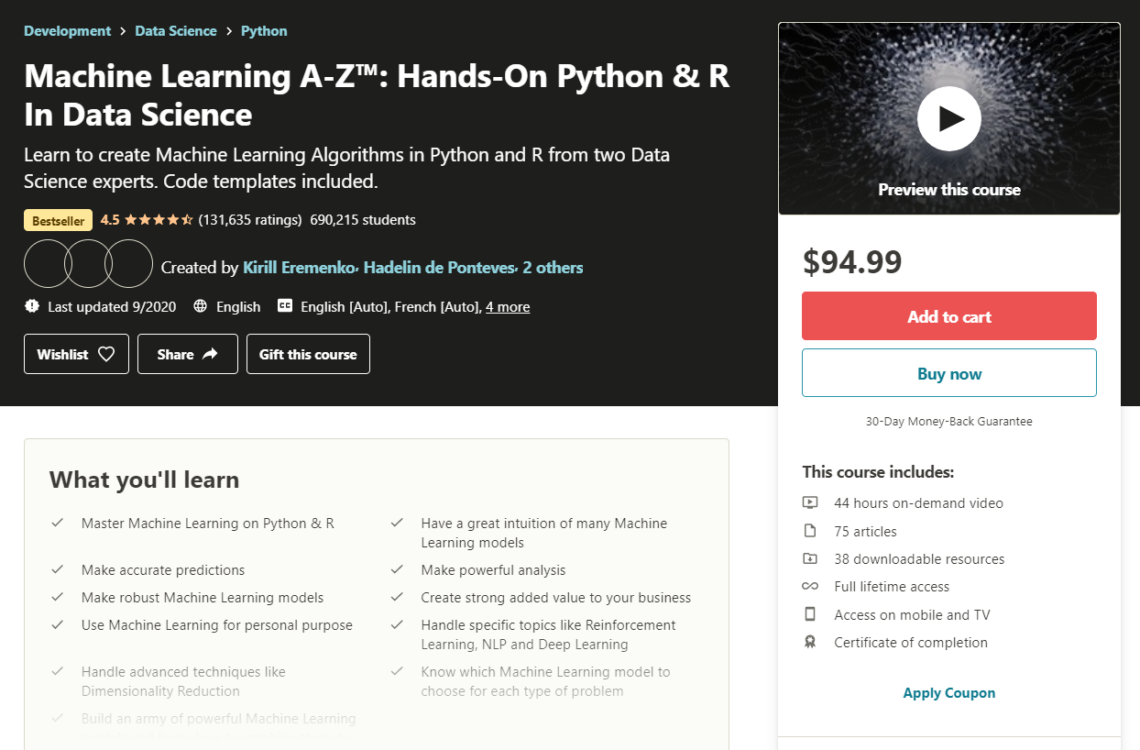Viewport: 1140px width, 750px height.
Task: Open the Development breadcrumb
Action: pyautogui.click(x=67, y=30)
